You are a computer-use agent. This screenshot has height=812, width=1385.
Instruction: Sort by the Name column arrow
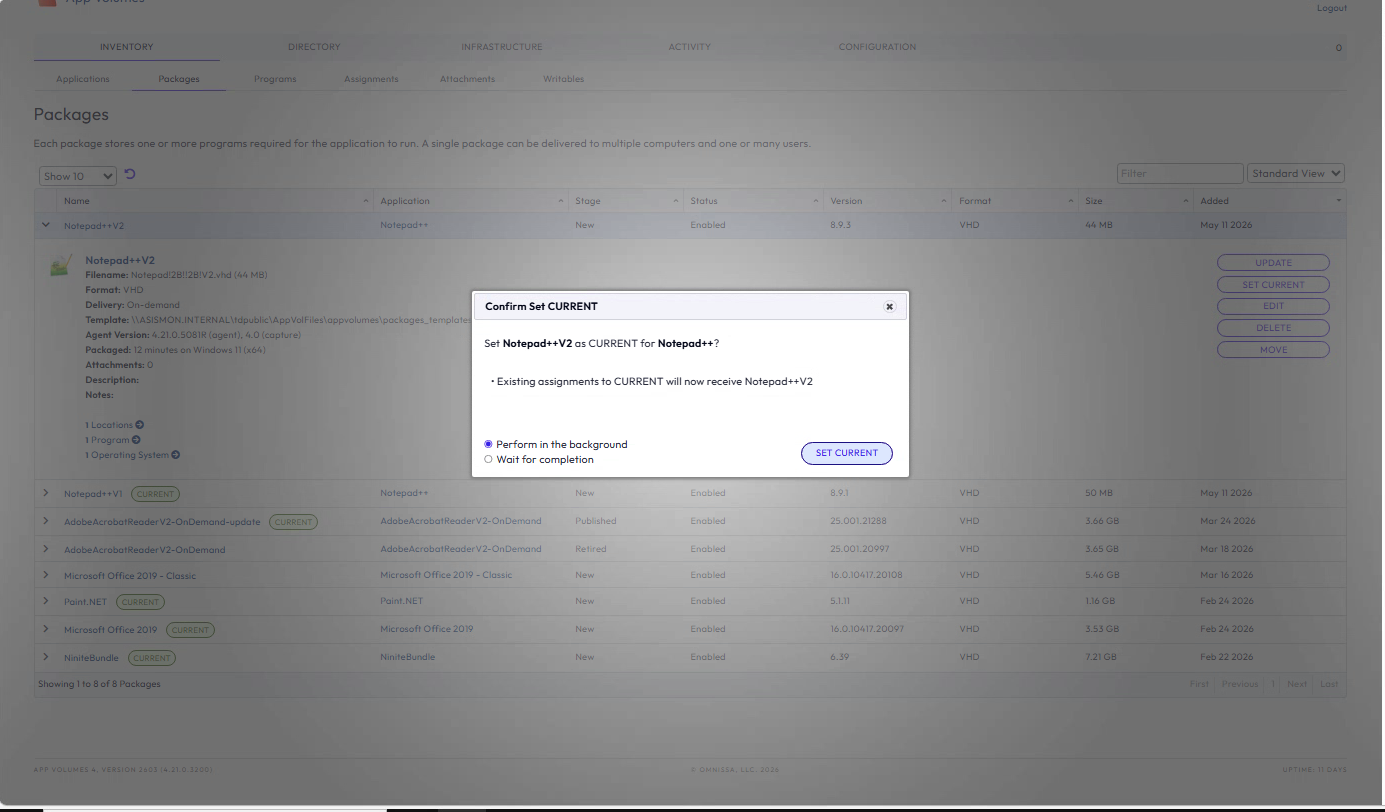(x=365, y=201)
